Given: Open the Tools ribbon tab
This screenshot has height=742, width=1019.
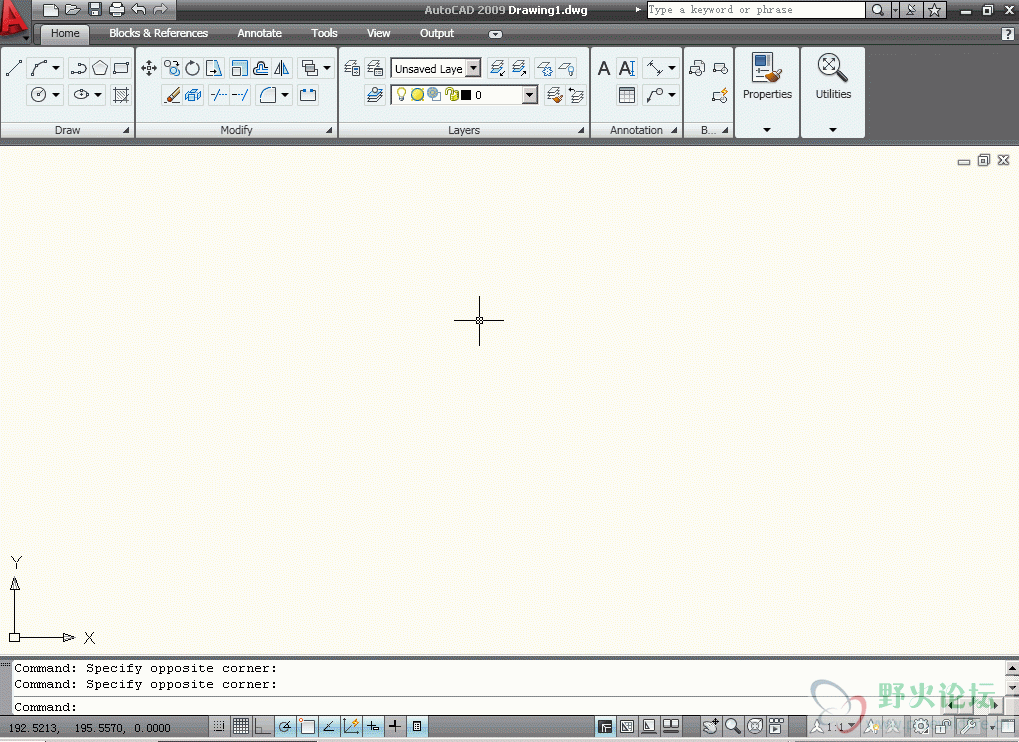Looking at the screenshot, I should pos(324,33).
